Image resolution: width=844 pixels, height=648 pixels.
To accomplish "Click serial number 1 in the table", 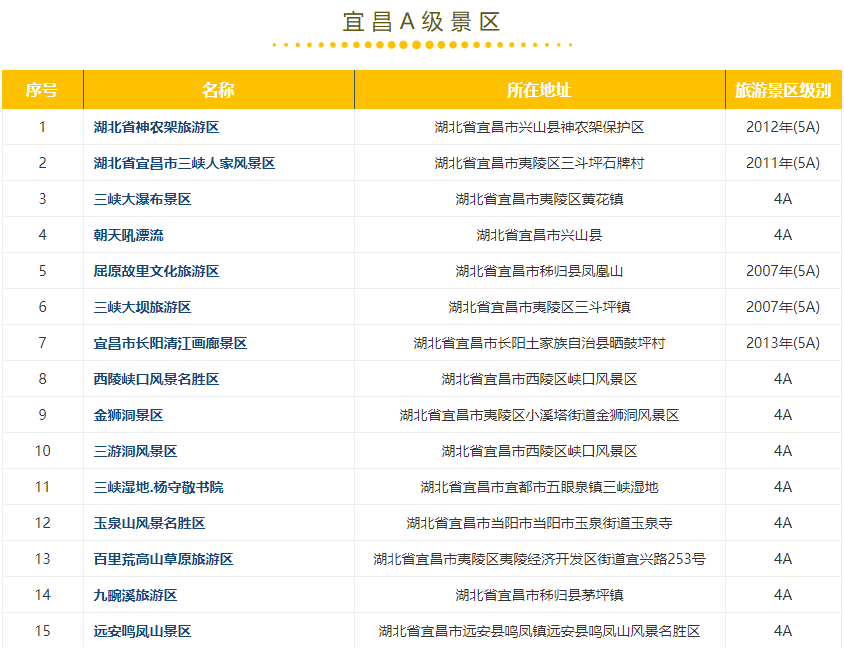I will [43, 127].
